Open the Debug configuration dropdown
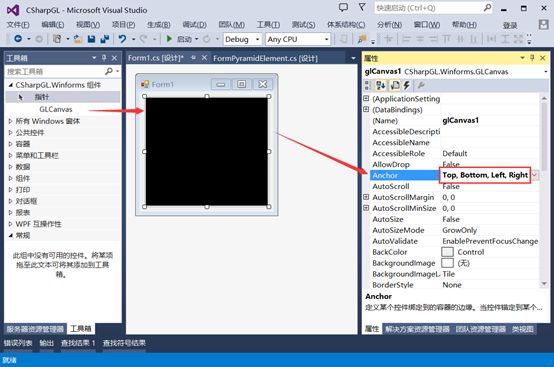 [x=258, y=39]
